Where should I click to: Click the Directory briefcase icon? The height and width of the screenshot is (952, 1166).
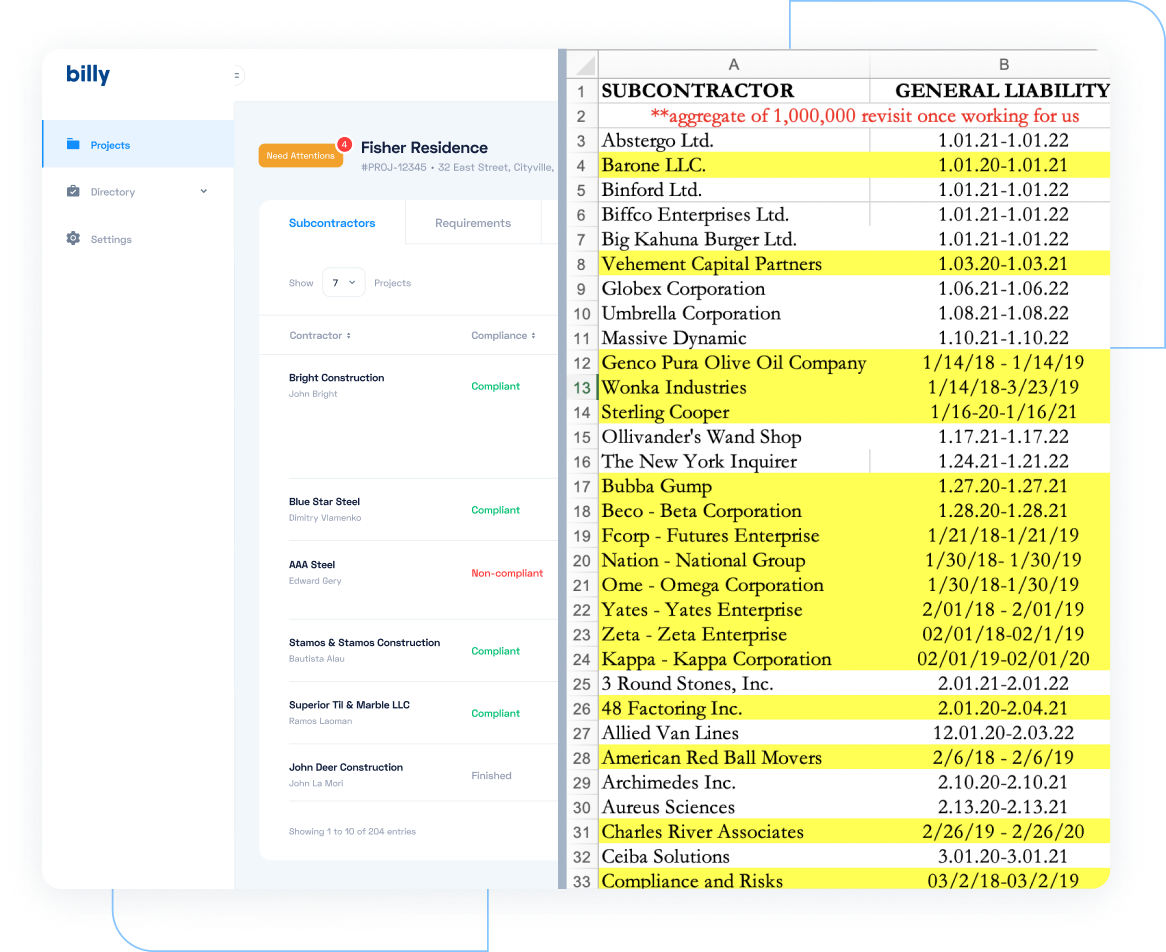pos(75,191)
